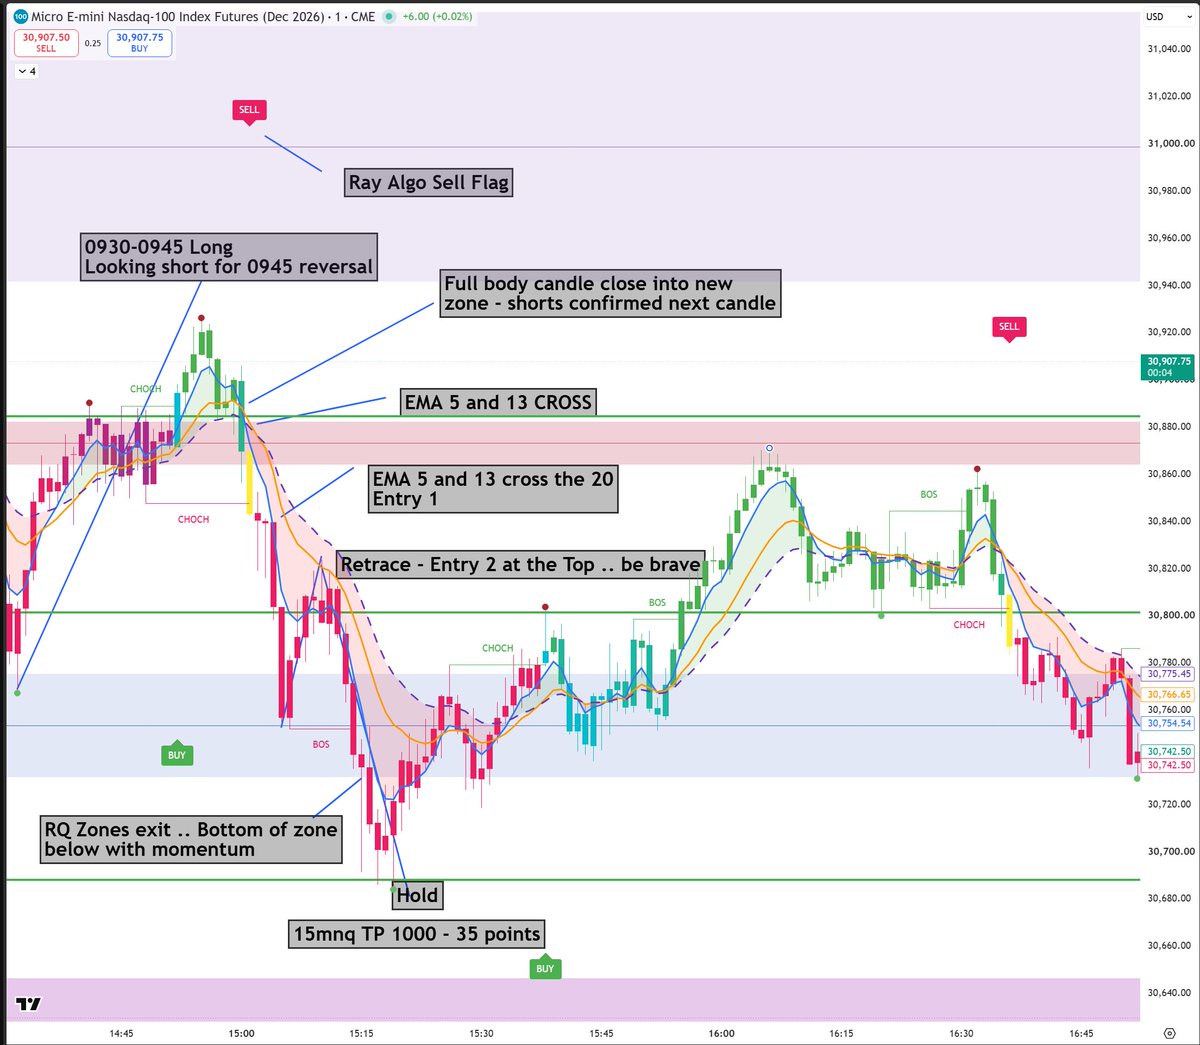Click the current price label 30,907.75 on axis
Viewport: 1200px width, 1045px height.
pyautogui.click(x=1168, y=367)
